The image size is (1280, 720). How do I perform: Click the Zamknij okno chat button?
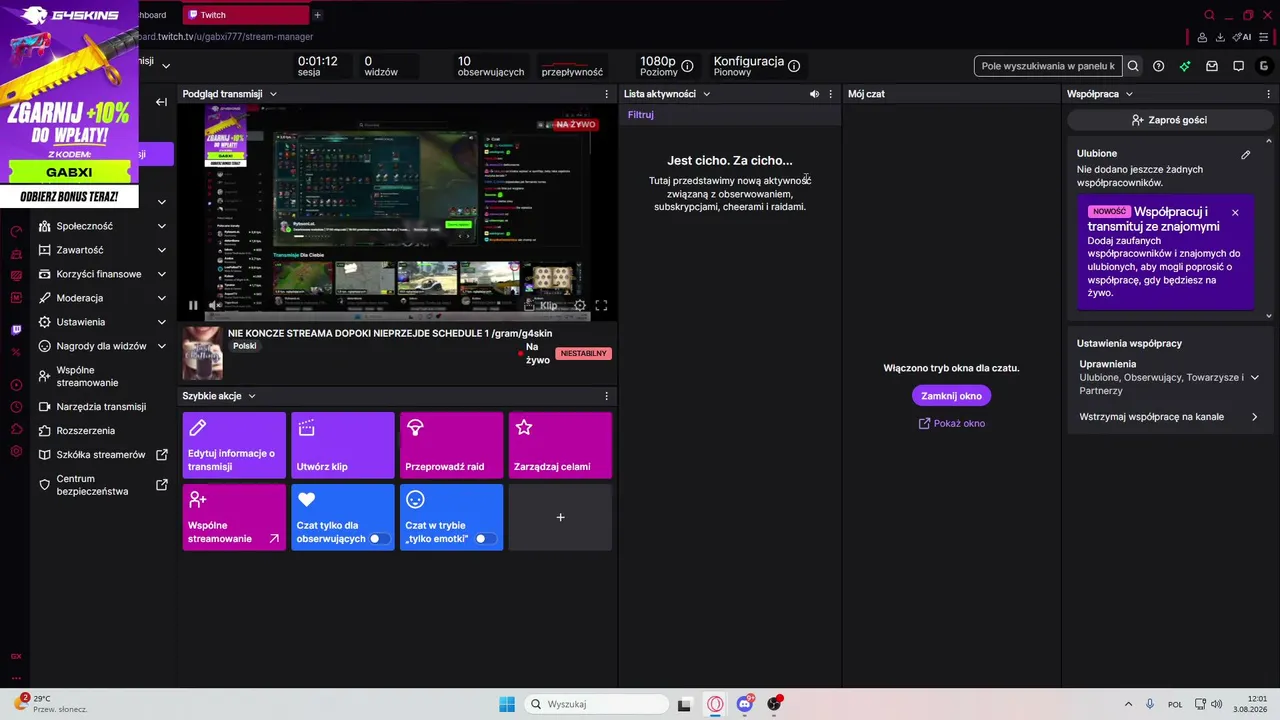click(x=951, y=396)
